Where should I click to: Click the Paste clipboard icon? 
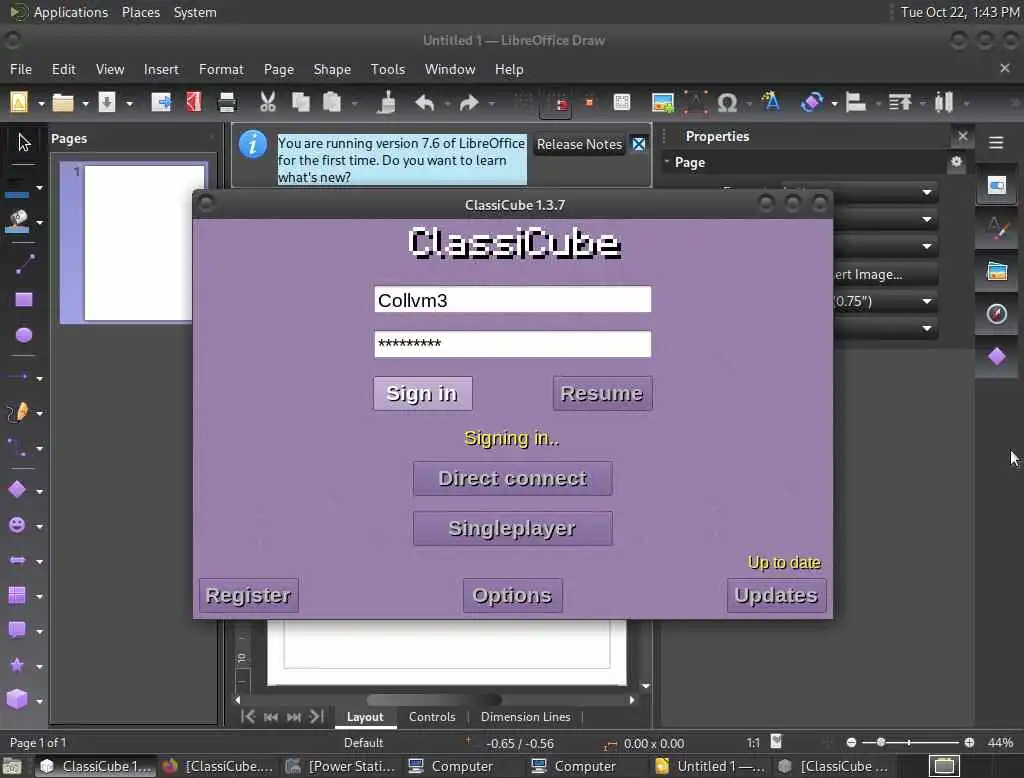(332, 103)
